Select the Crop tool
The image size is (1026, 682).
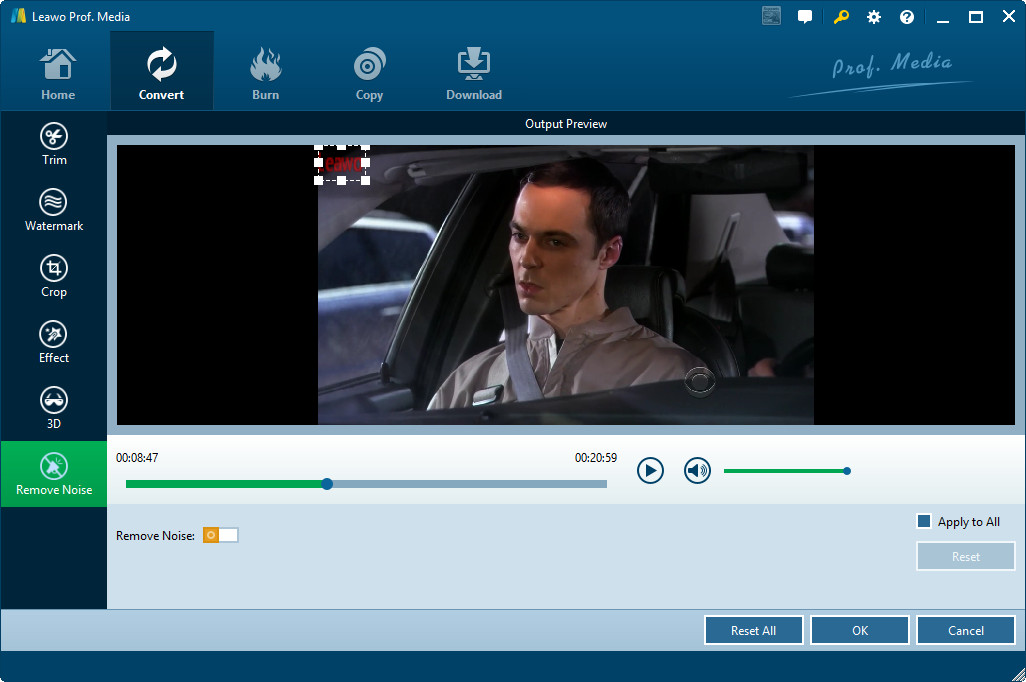(54, 276)
